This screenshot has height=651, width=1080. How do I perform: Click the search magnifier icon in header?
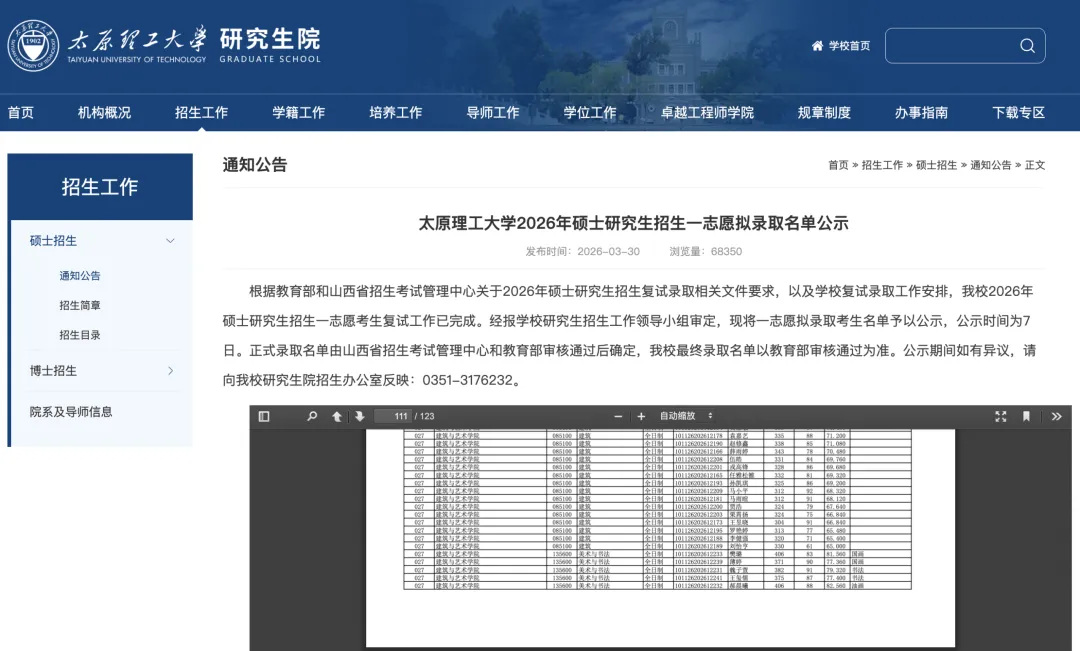(1027, 45)
